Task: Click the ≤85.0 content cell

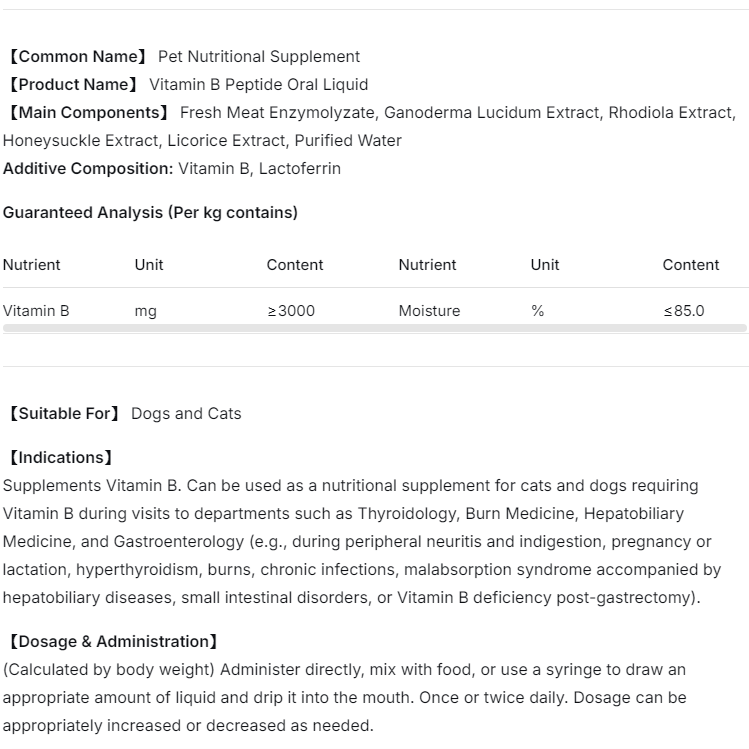Action: point(684,310)
